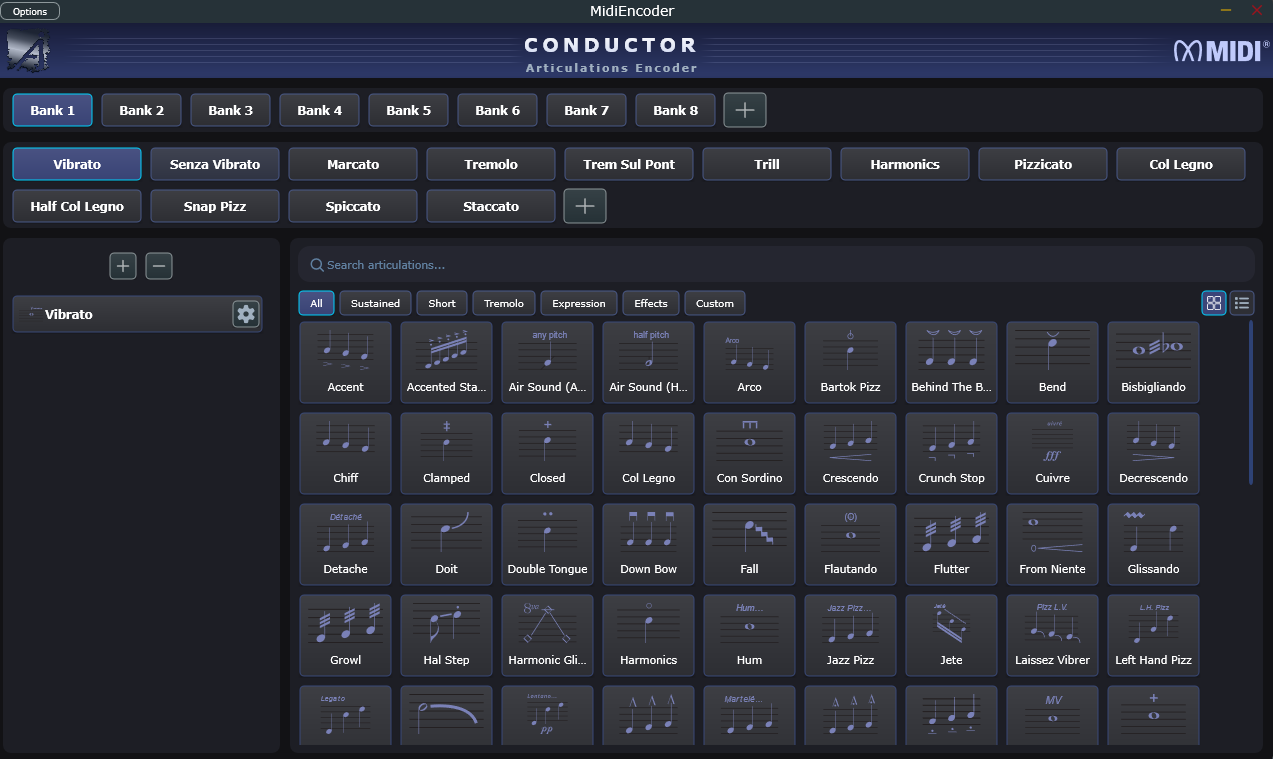Pick the Double Tongue tile
This screenshot has height=759, width=1273.
click(547, 544)
